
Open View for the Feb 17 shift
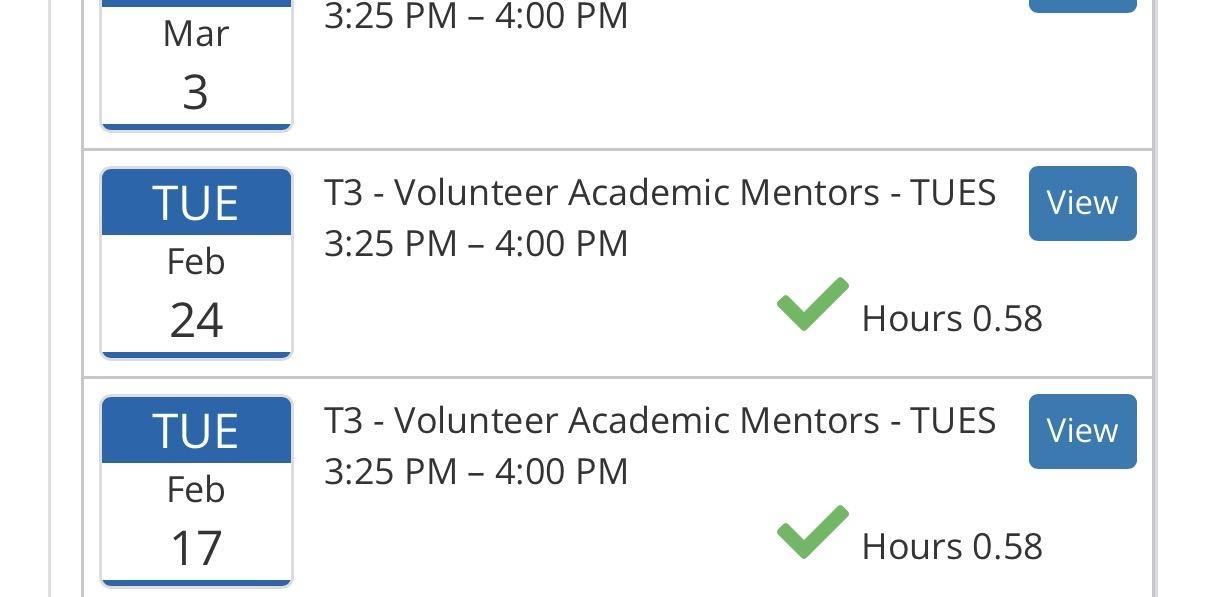click(1082, 431)
